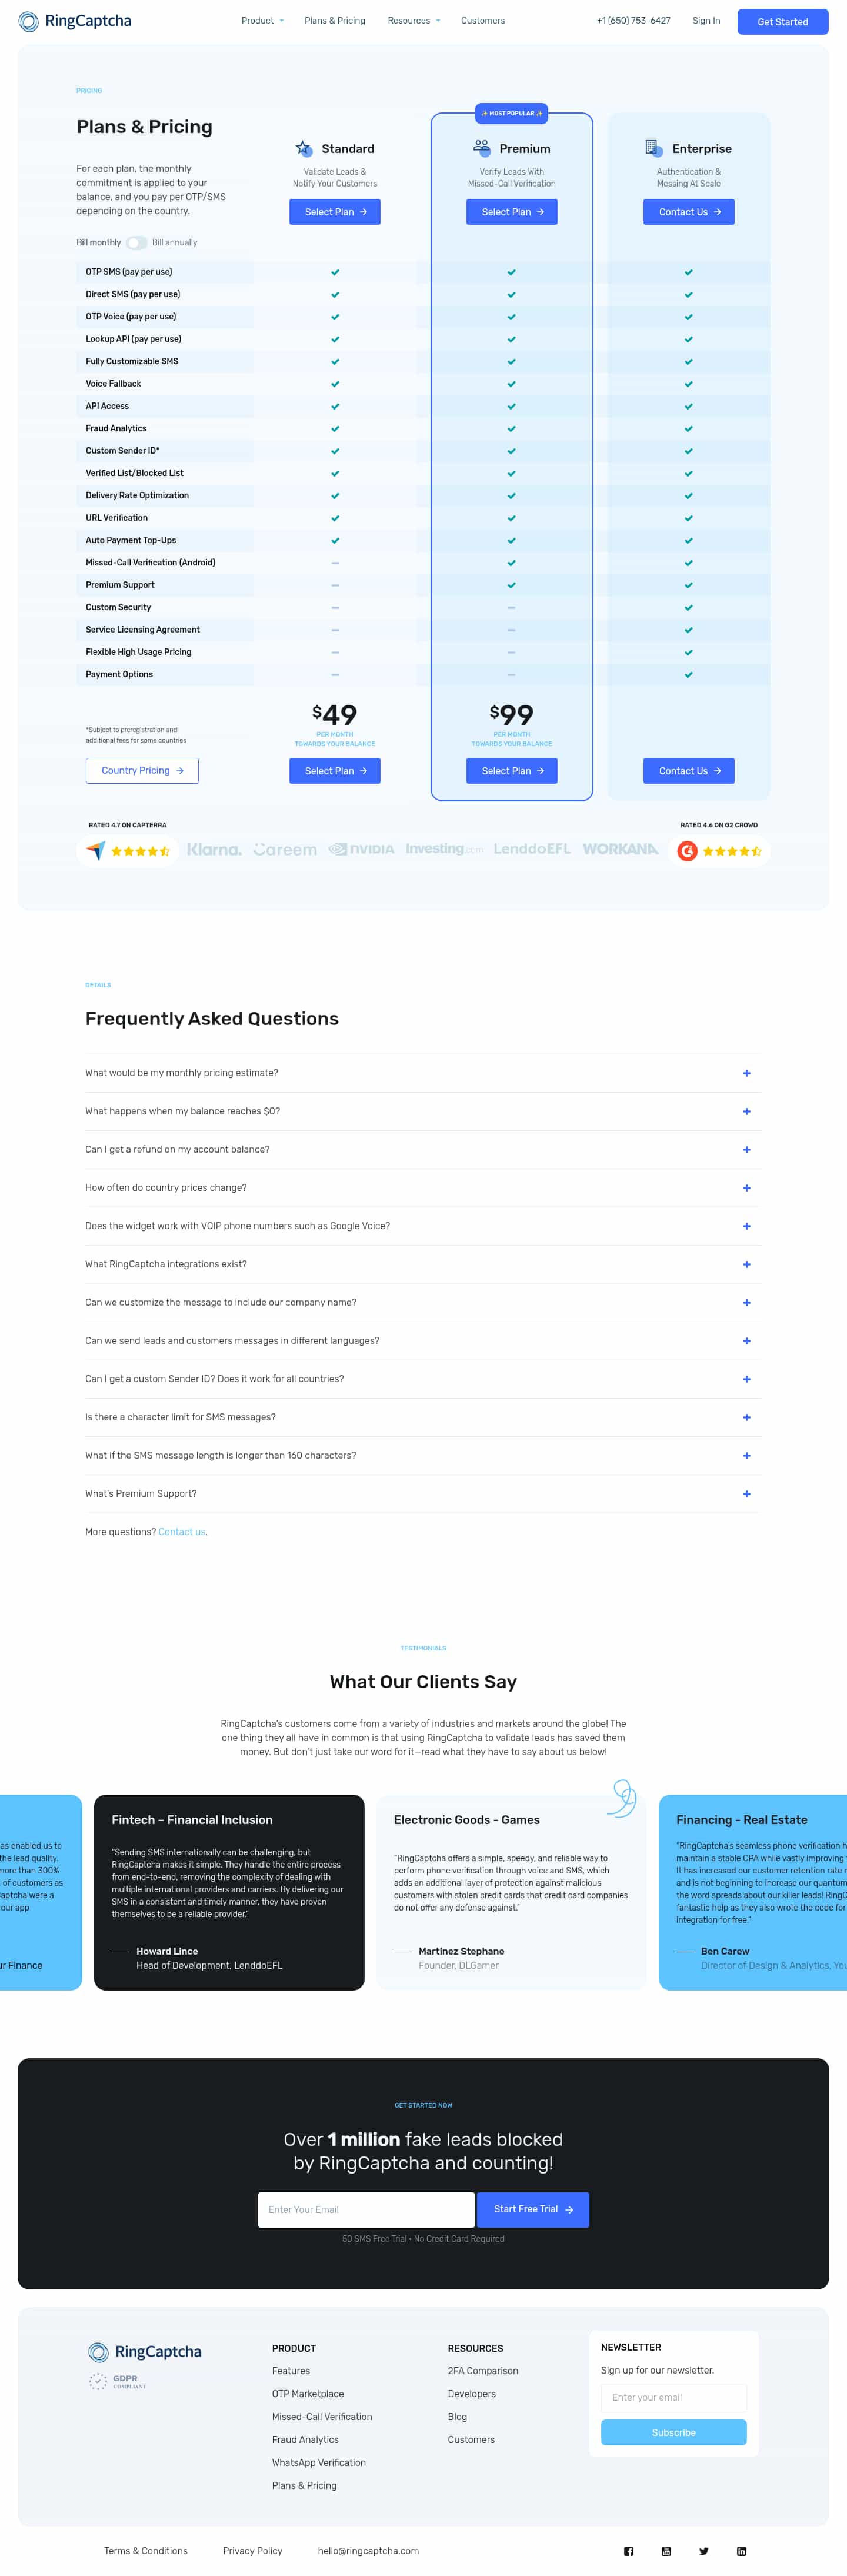Open the Product dropdown menu
This screenshot has width=847, height=2576.
coord(262,21)
